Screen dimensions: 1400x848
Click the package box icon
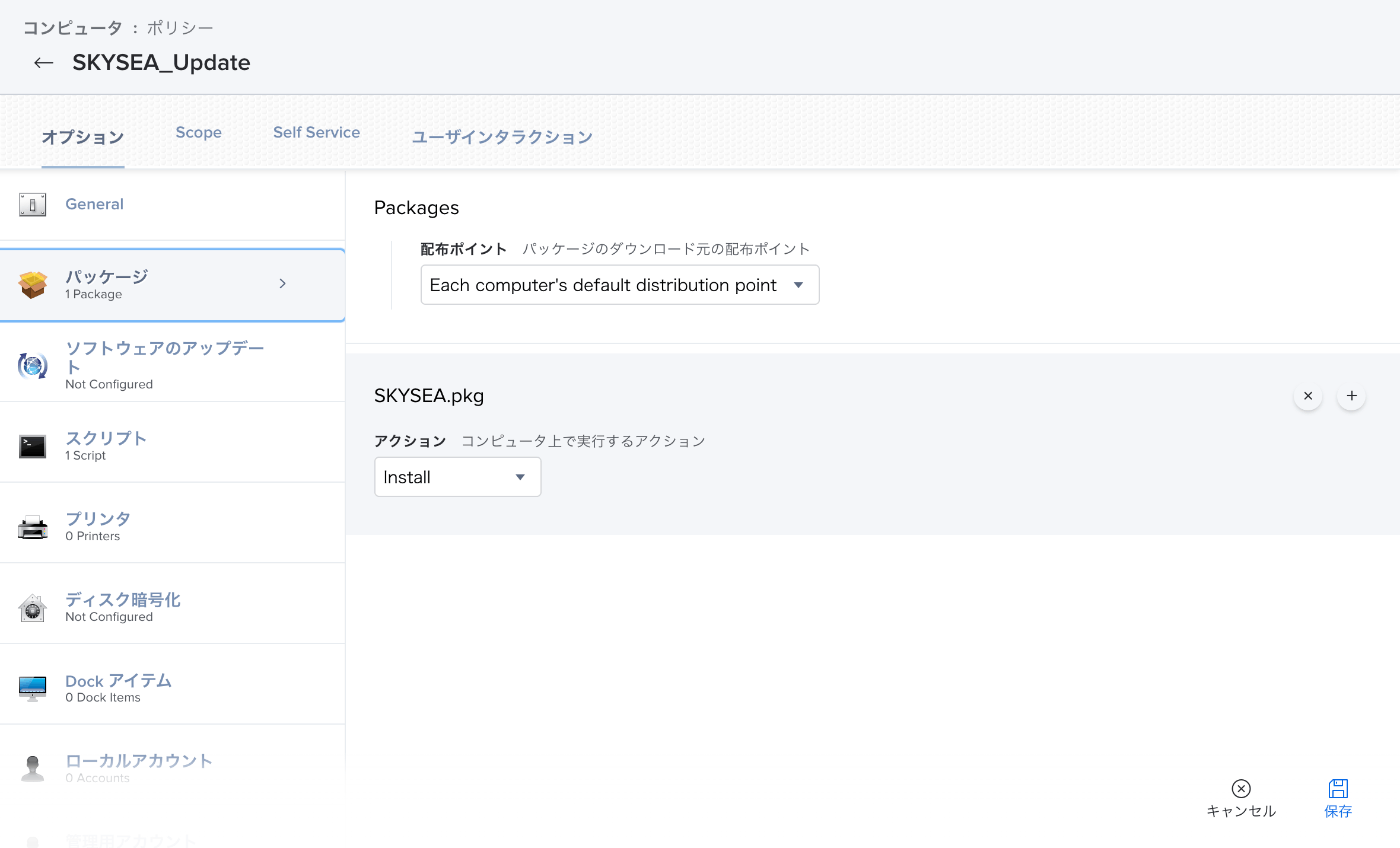tap(33, 285)
